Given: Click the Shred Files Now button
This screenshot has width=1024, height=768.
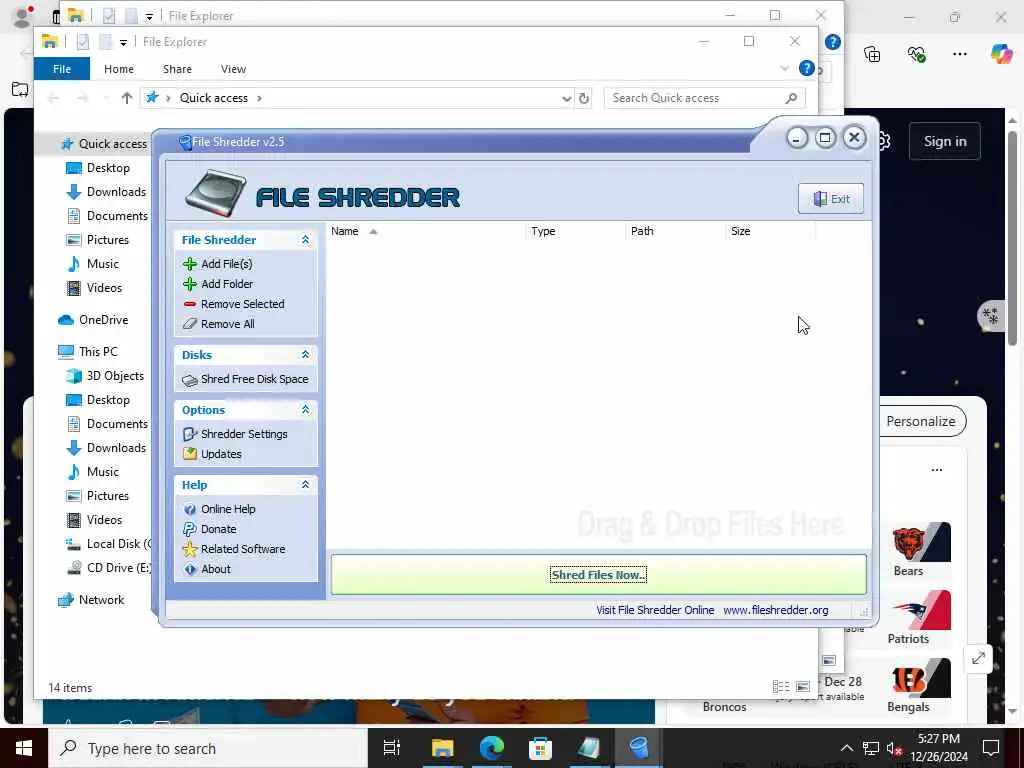Looking at the screenshot, I should coord(598,575).
